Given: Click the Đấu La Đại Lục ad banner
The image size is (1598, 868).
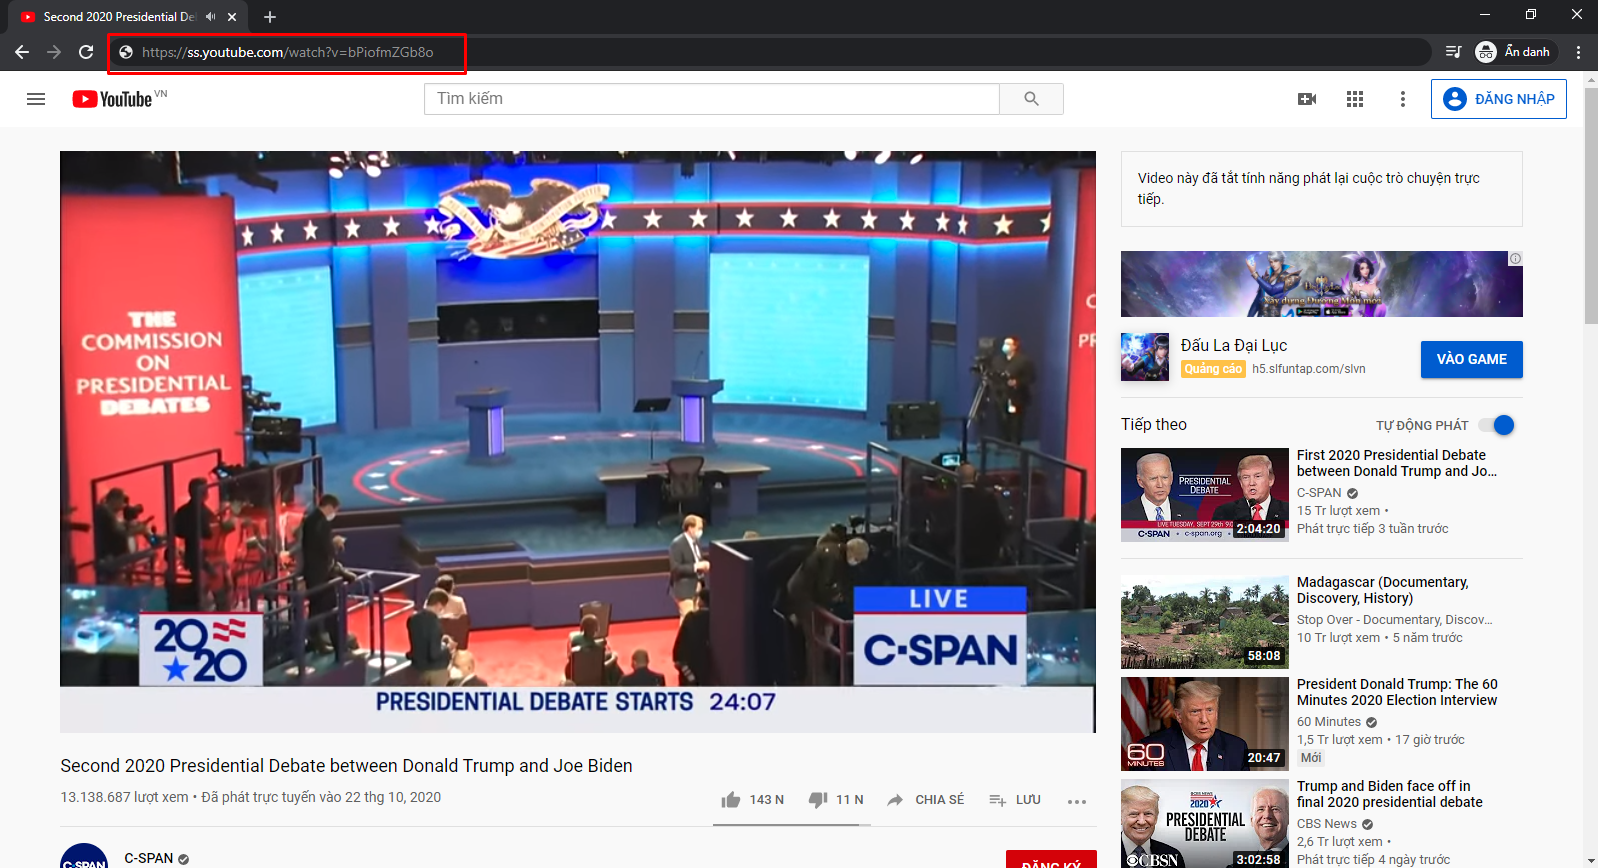Looking at the screenshot, I should pyautogui.click(x=1322, y=284).
